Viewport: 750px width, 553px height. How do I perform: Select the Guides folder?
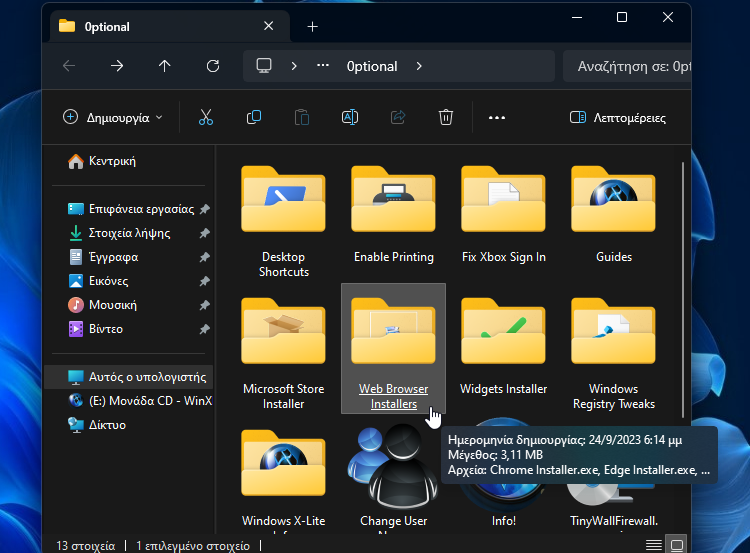[614, 214]
